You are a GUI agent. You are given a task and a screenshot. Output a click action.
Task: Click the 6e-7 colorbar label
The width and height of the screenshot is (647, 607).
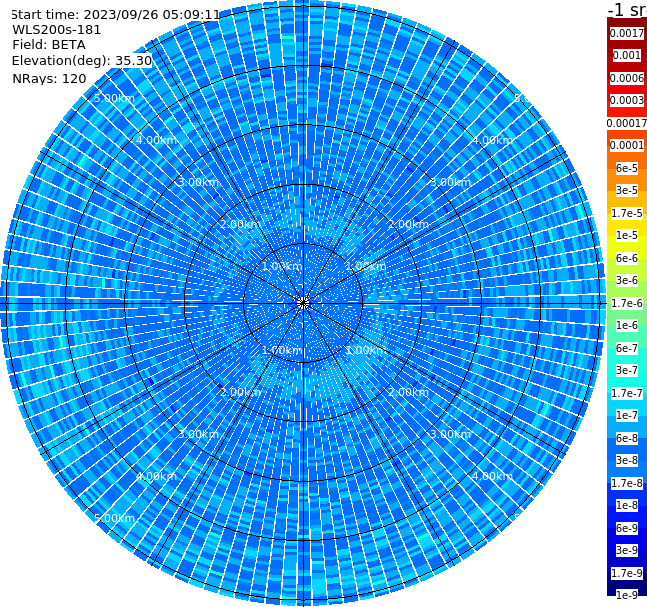[627, 348]
